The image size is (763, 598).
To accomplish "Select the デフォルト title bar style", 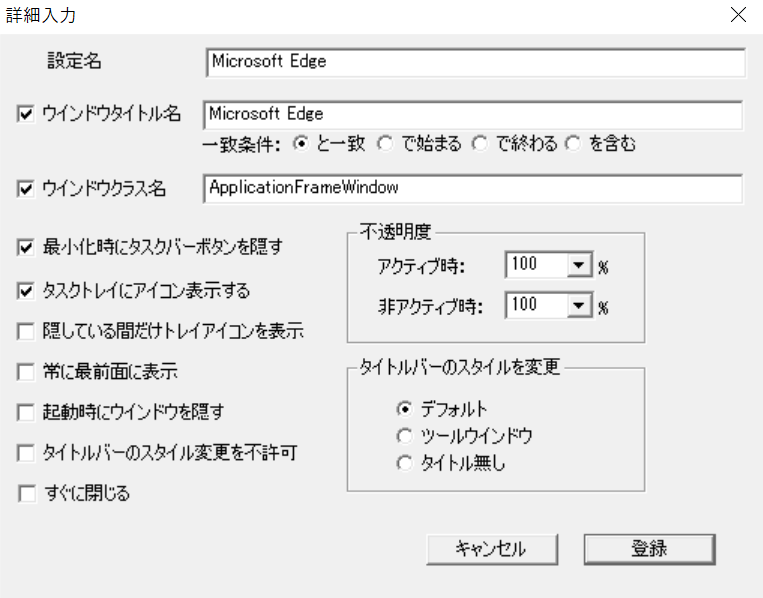I will point(404,409).
